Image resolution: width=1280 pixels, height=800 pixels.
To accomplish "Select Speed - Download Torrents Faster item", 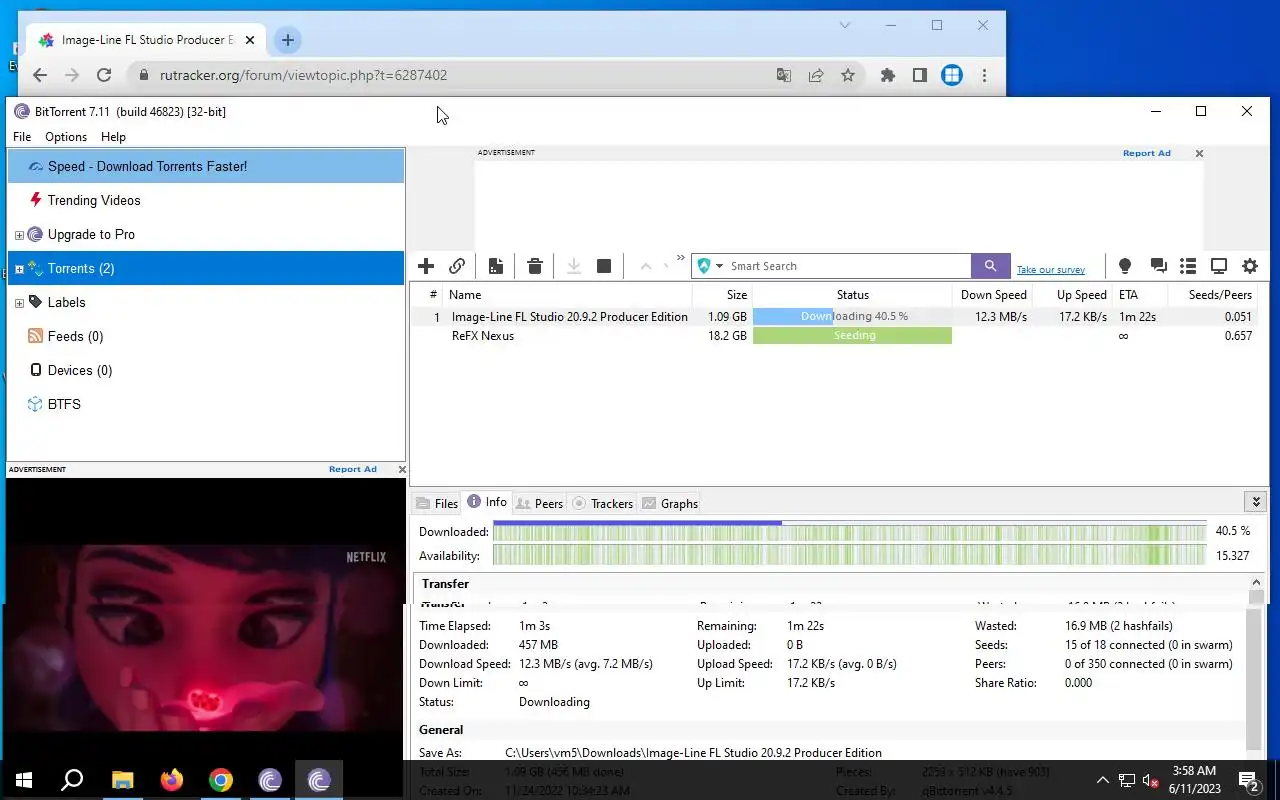I will click(x=206, y=166).
